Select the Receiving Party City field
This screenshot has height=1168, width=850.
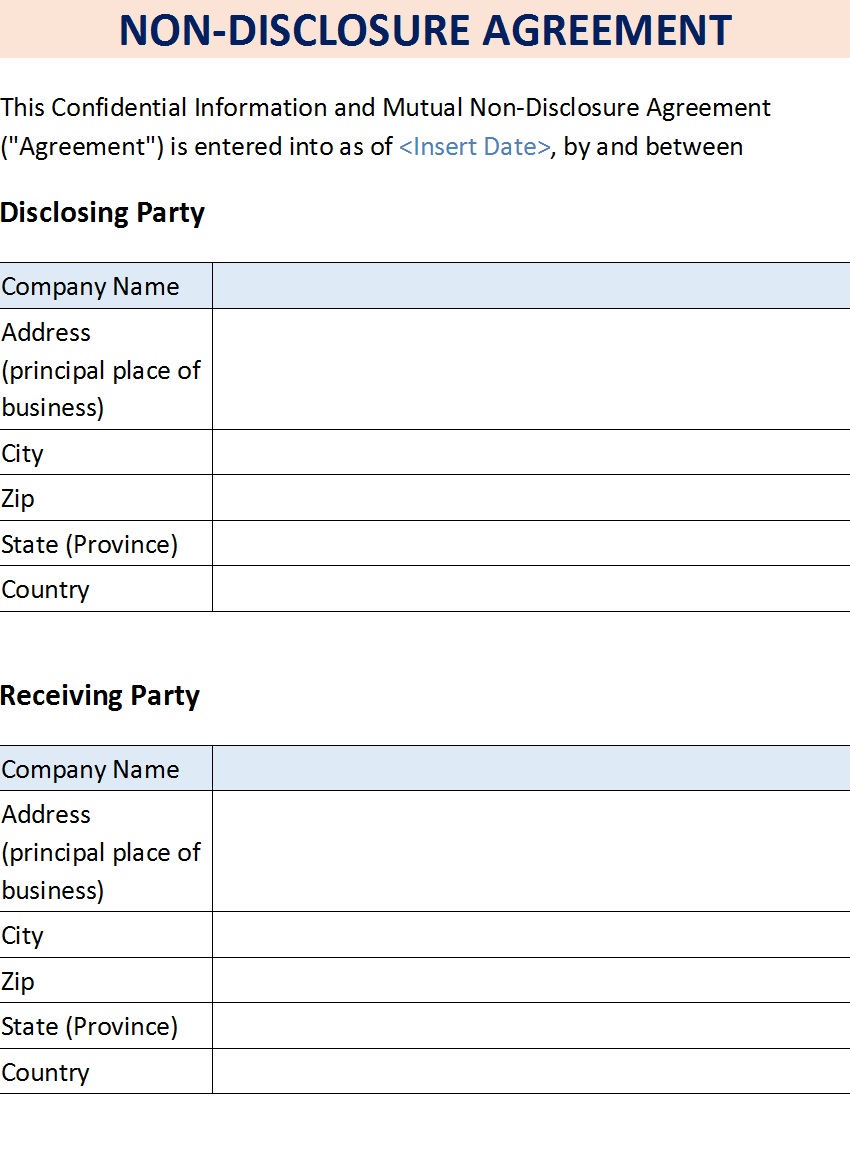(x=531, y=935)
